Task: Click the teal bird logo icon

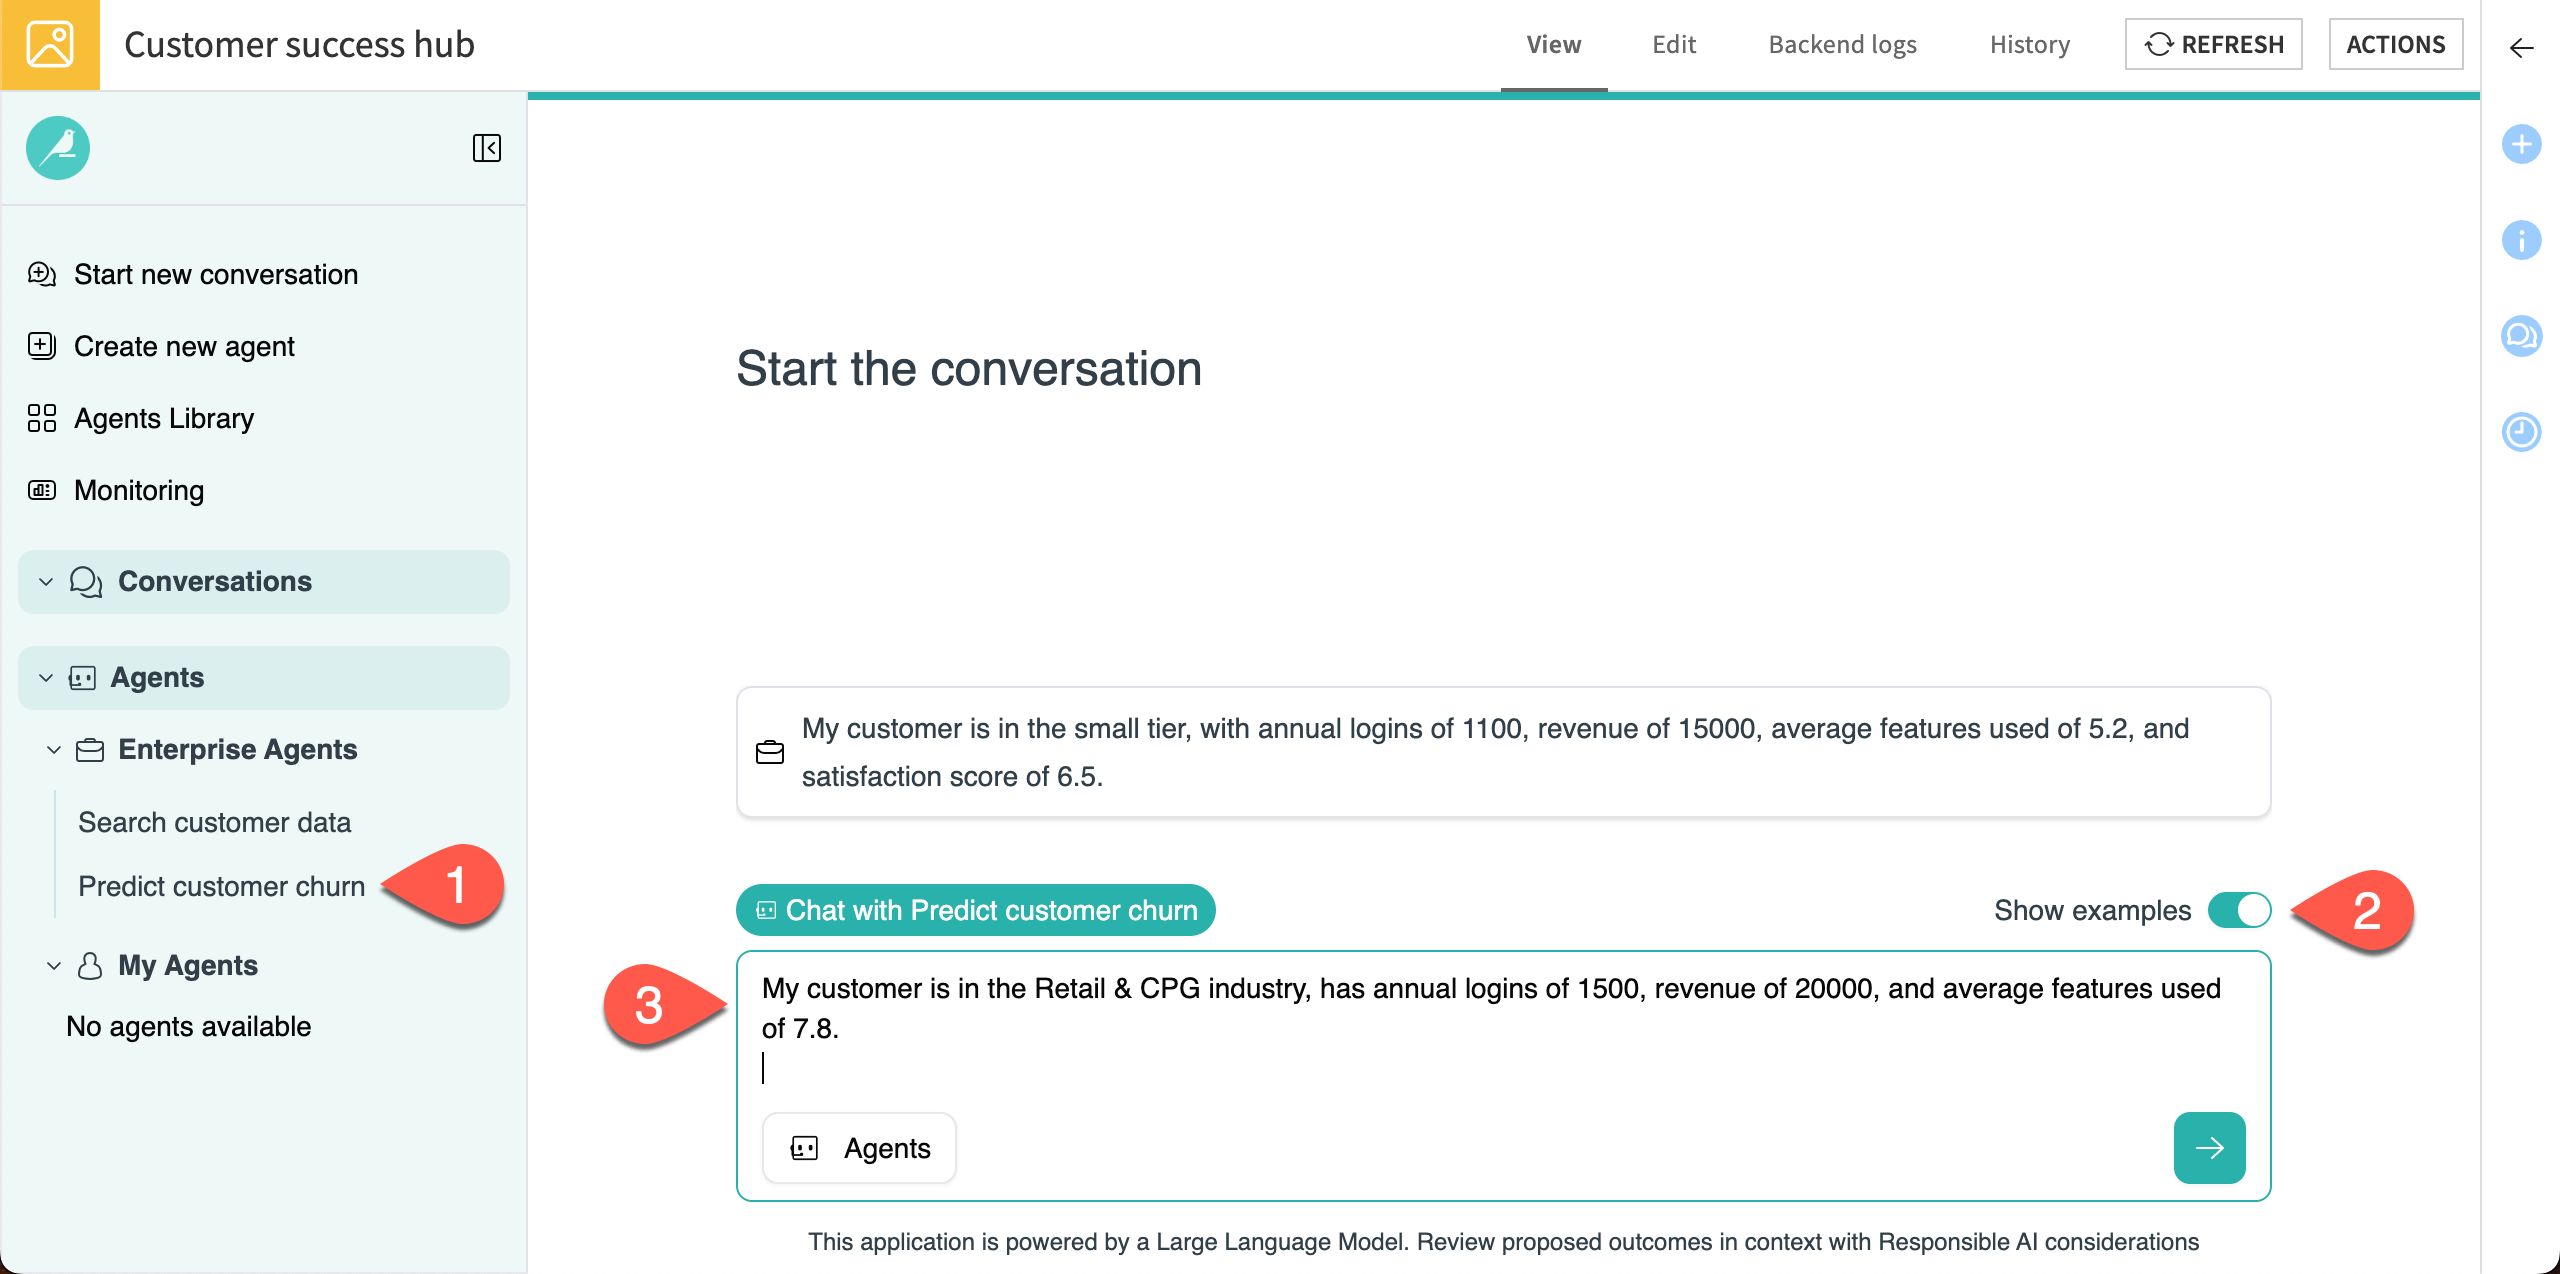Action: tap(58, 148)
